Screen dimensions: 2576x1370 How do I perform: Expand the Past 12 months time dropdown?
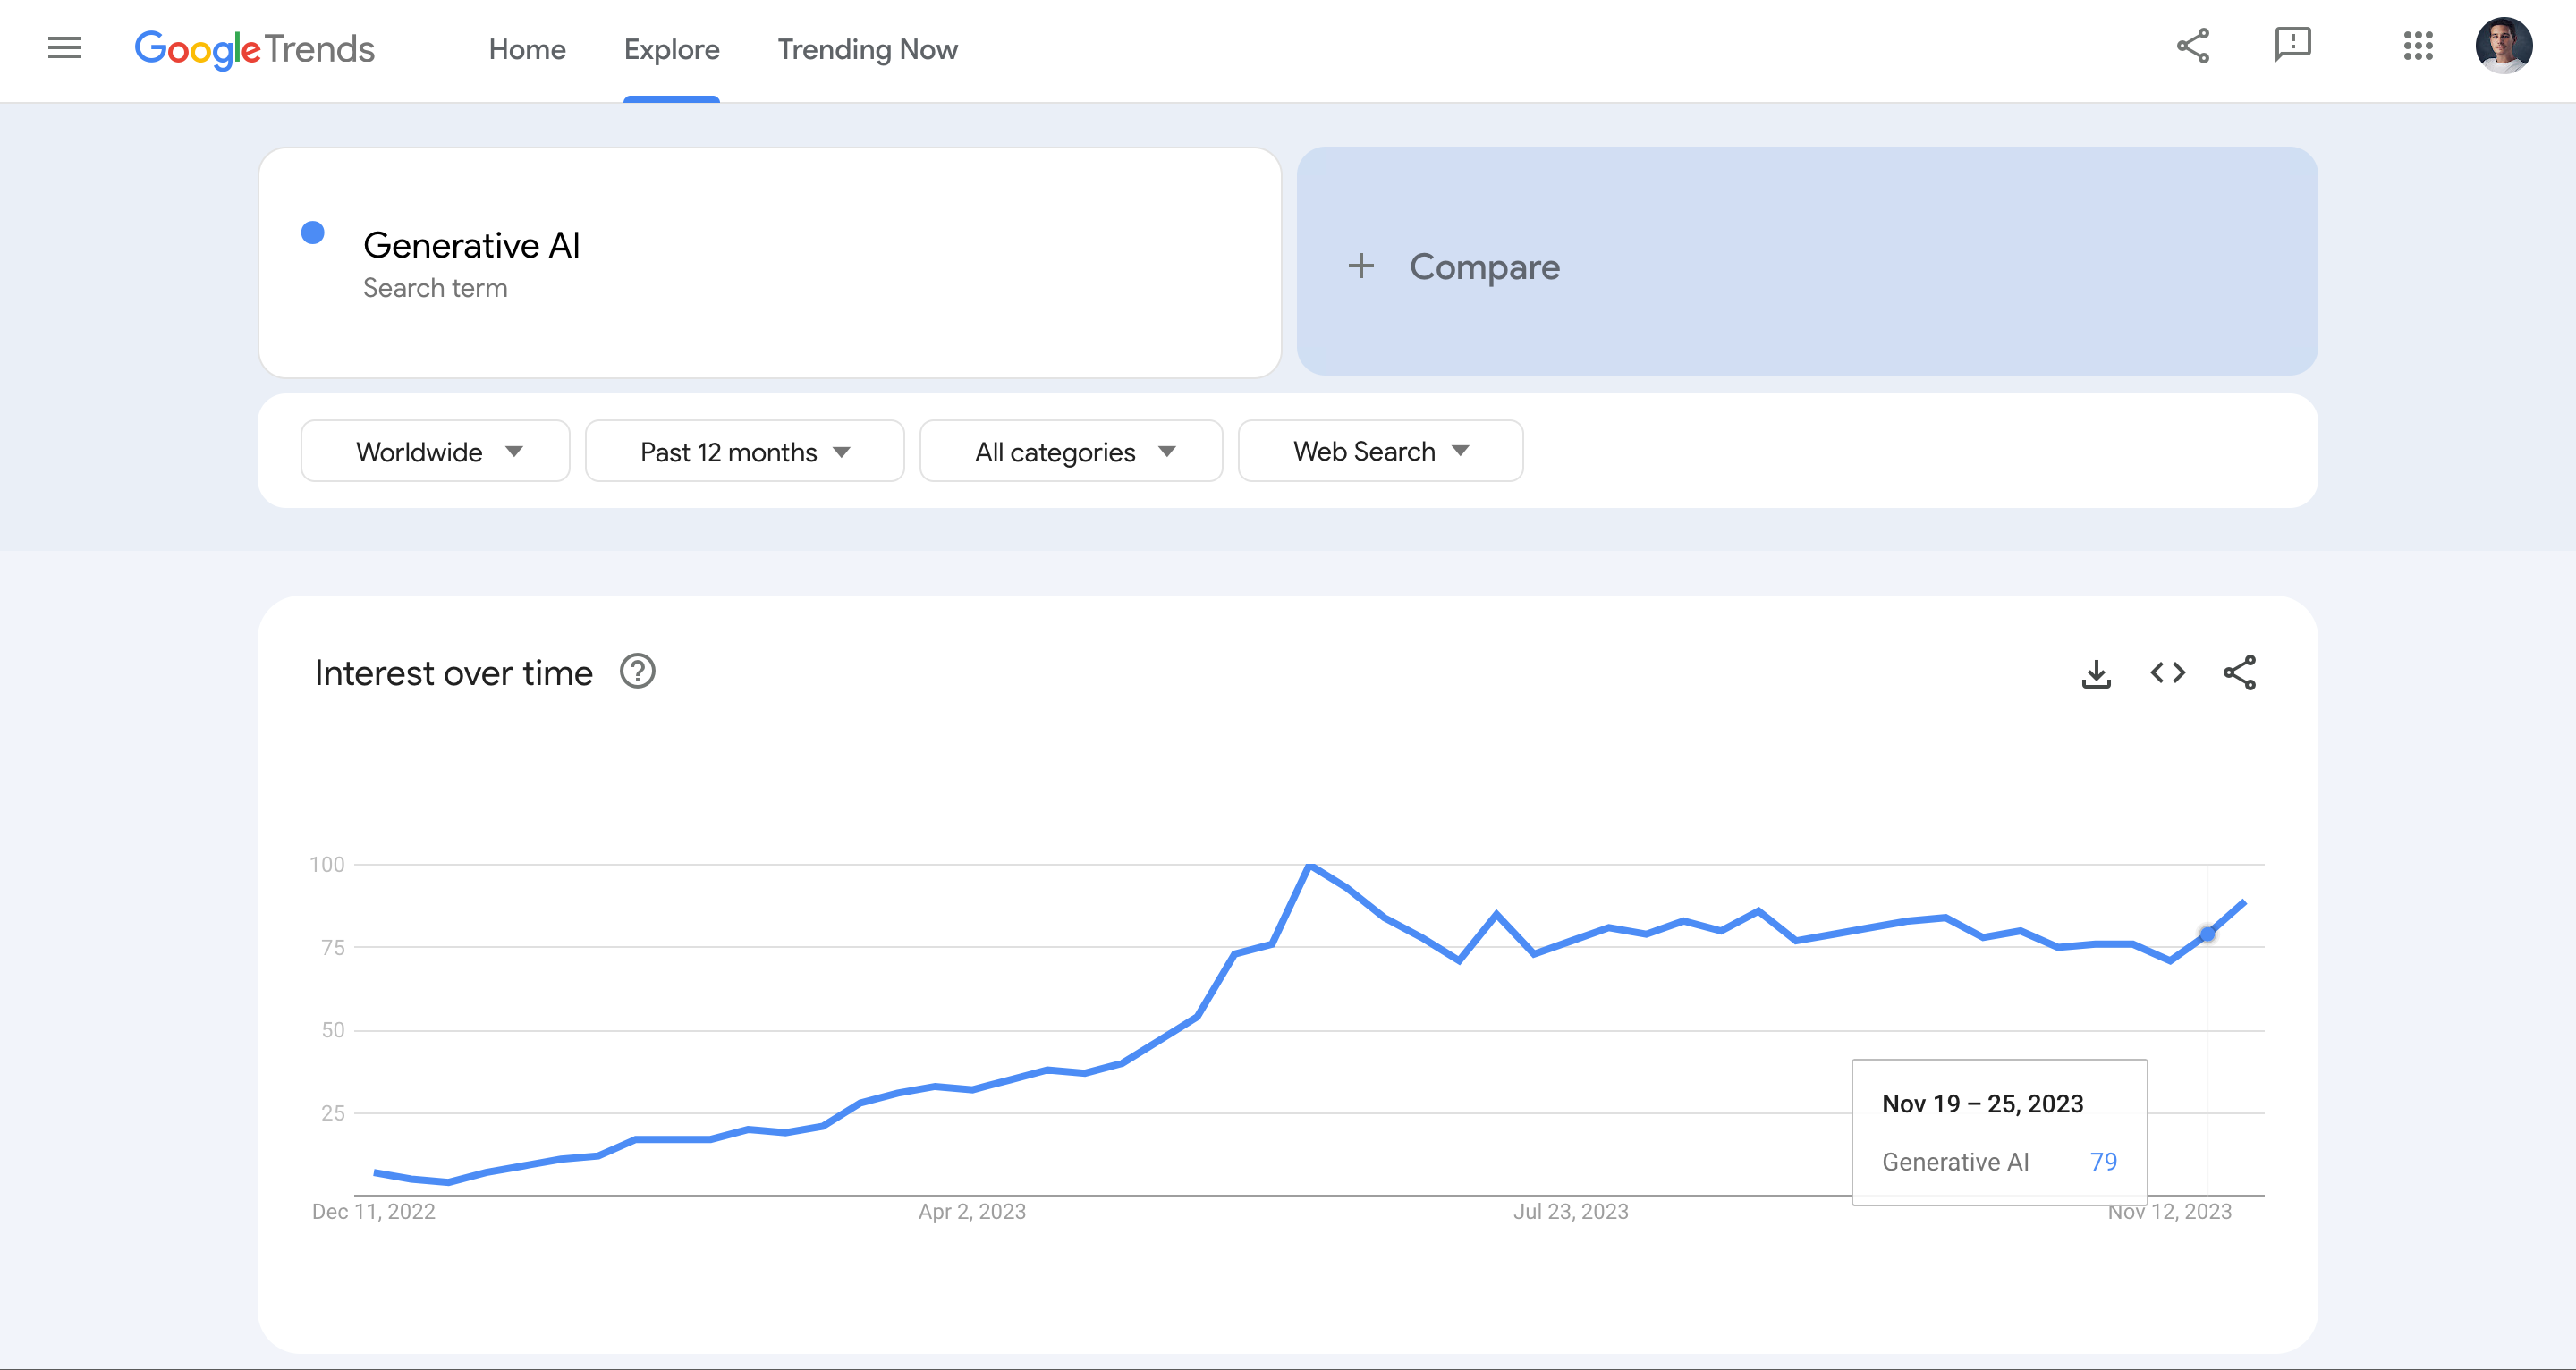742,450
